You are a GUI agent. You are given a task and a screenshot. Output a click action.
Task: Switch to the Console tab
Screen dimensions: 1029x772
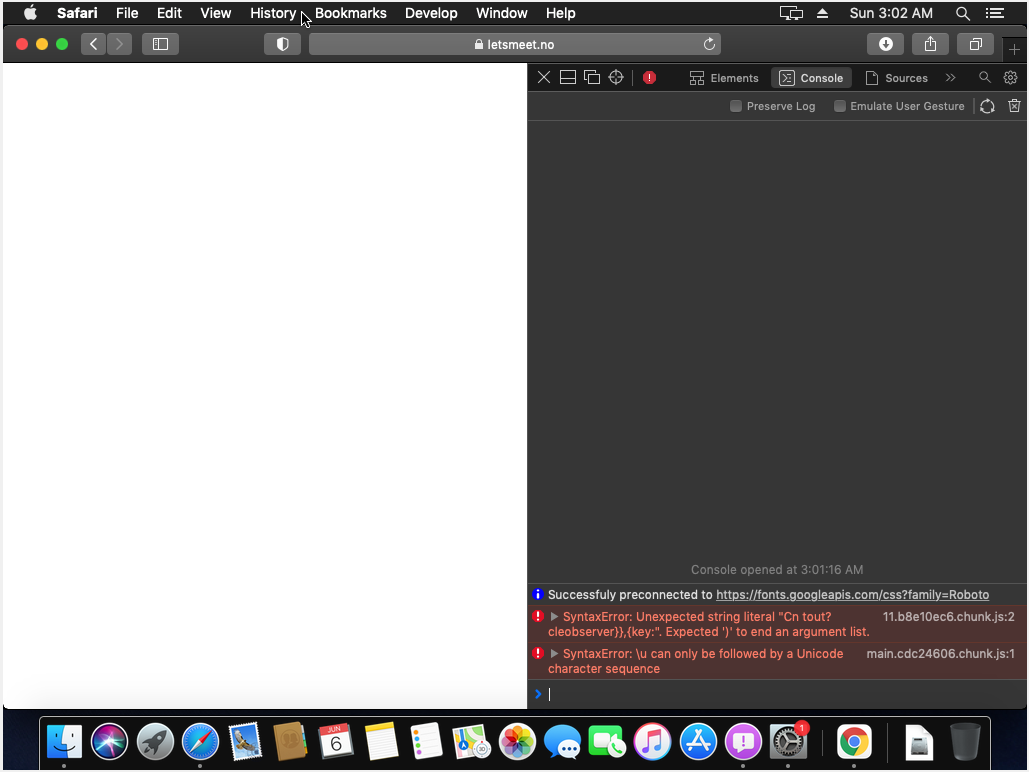click(811, 78)
